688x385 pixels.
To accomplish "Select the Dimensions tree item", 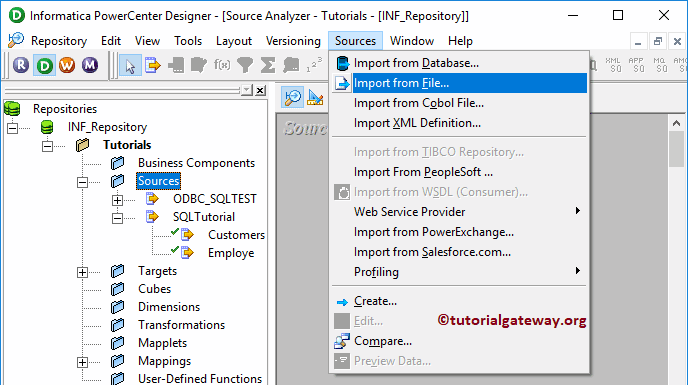I will [169, 307].
